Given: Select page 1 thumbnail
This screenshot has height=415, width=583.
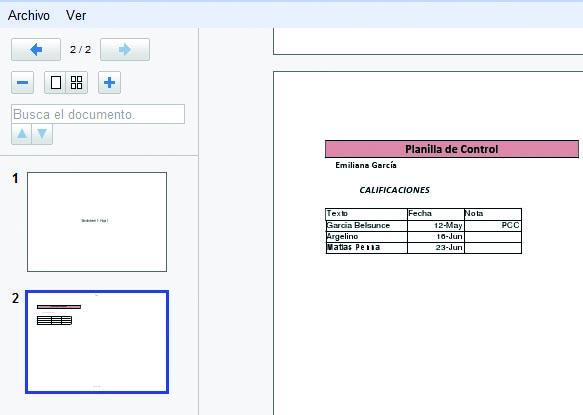Looking at the screenshot, I should click(x=97, y=222).
